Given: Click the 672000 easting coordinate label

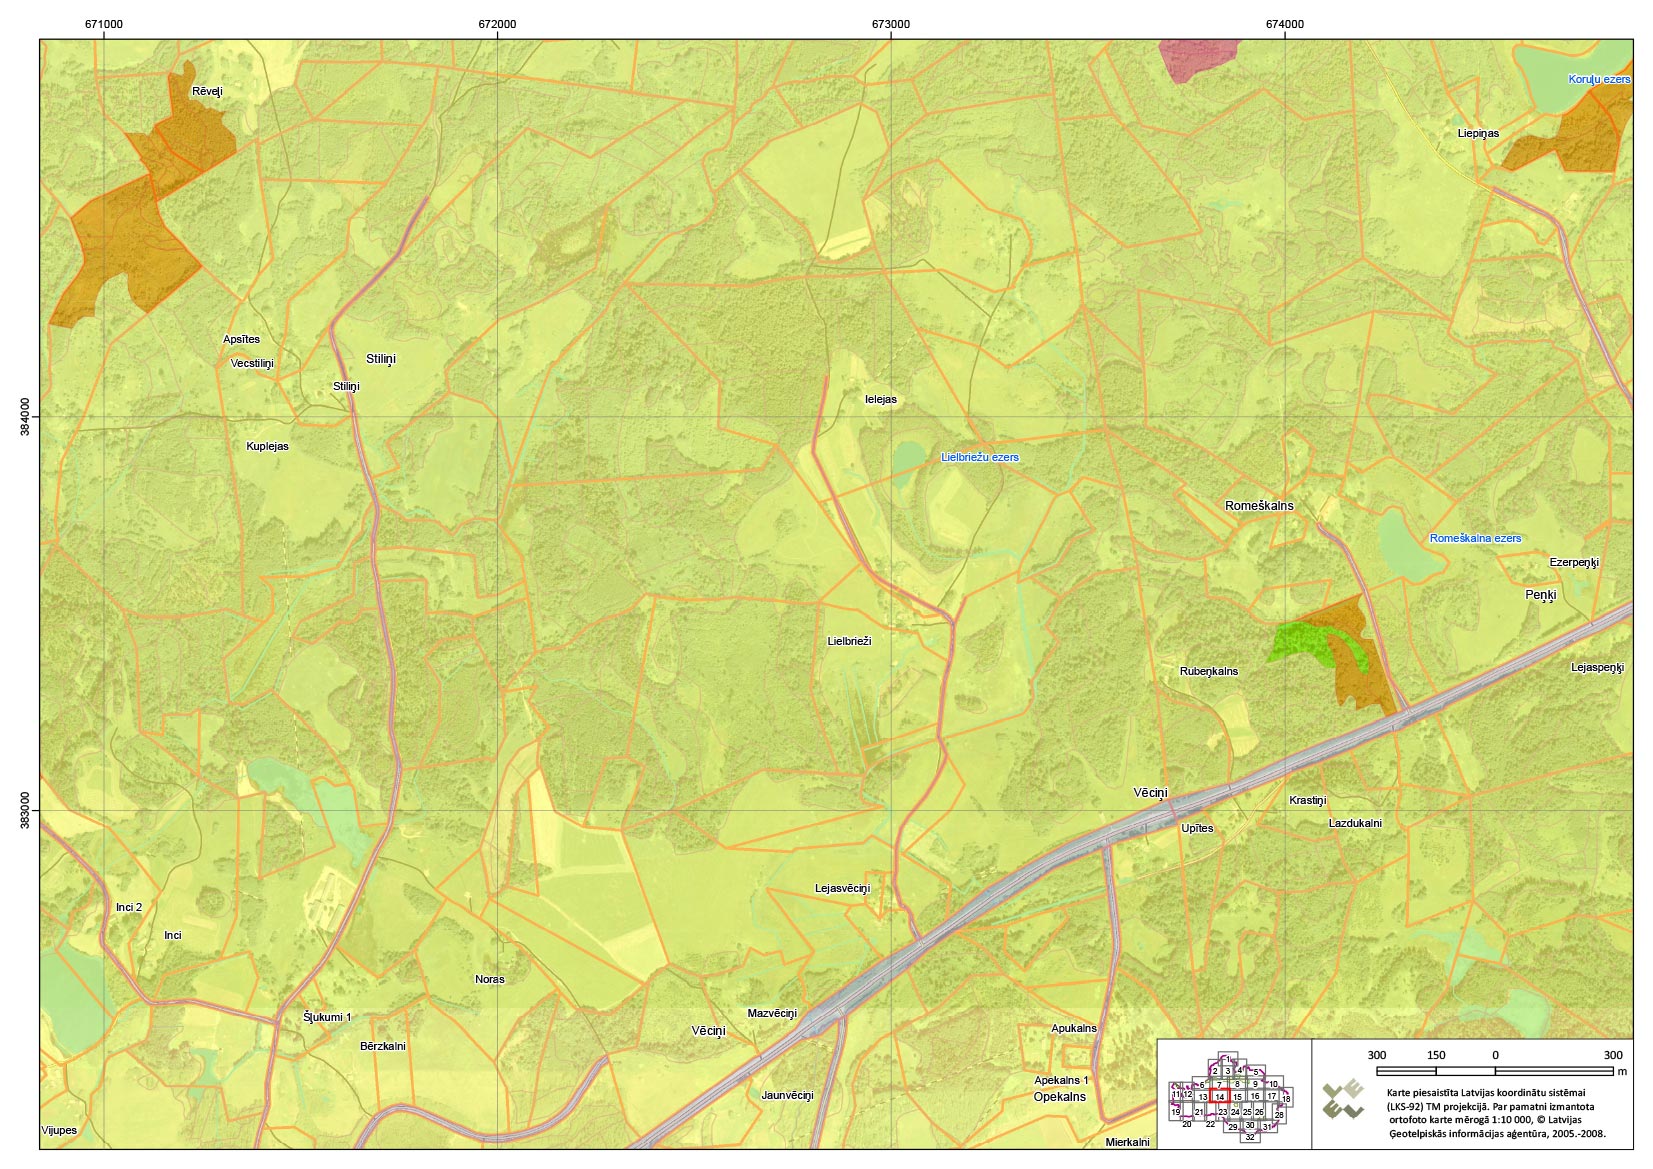Looking at the screenshot, I should (497, 24).
